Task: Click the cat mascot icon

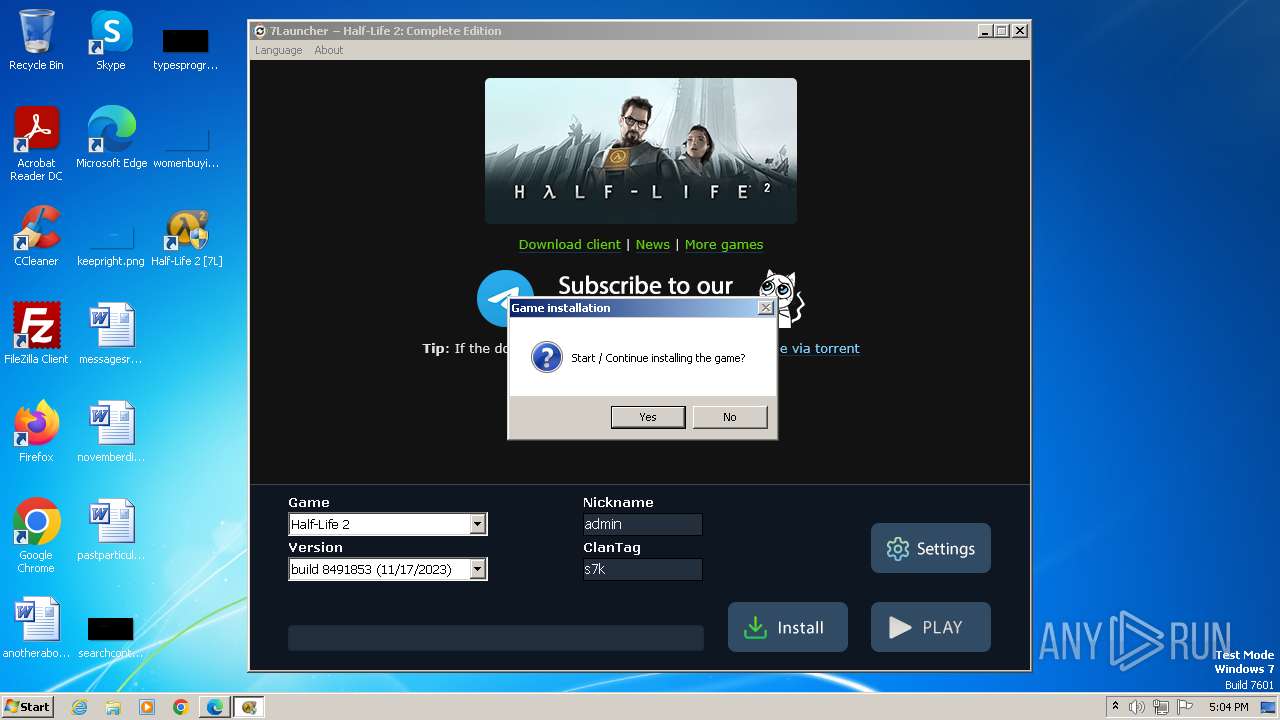Action: click(x=781, y=296)
